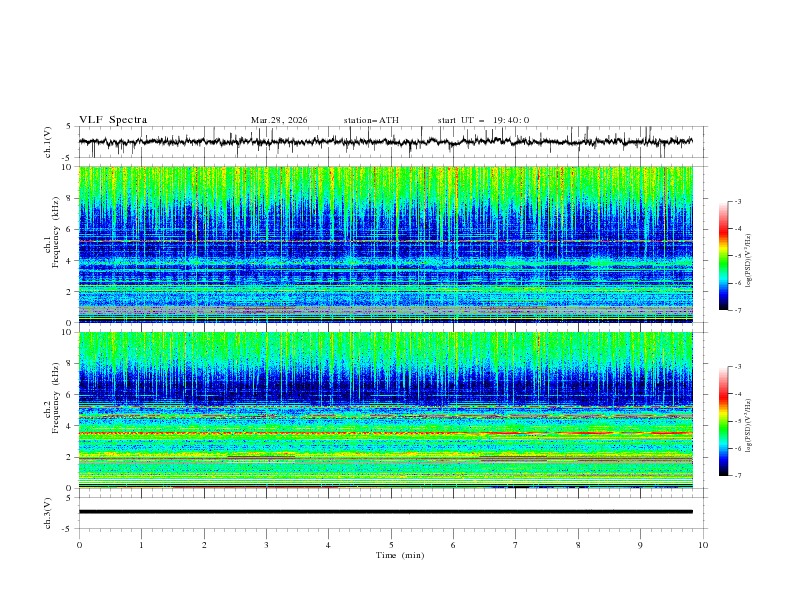The width and height of the screenshot is (792, 612).
Task: Click the ch.2 spectrogram color scale bar
Action: click(x=723, y=421)
